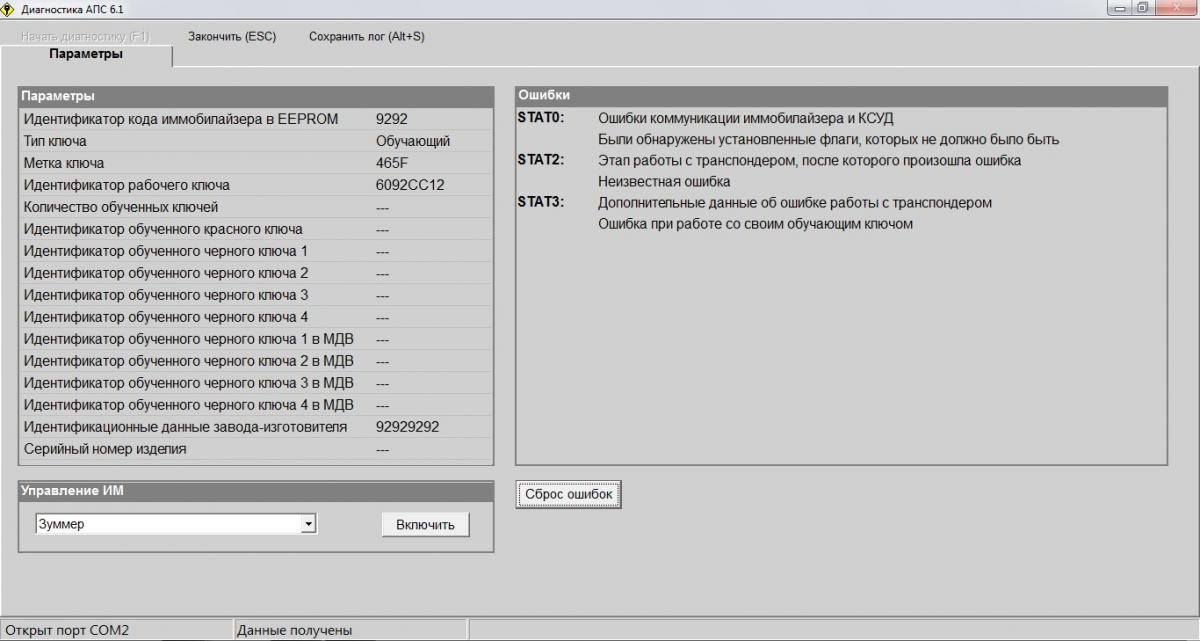
Task: Select row черного ключа 4 в МДВ
Action: (256, 405)
